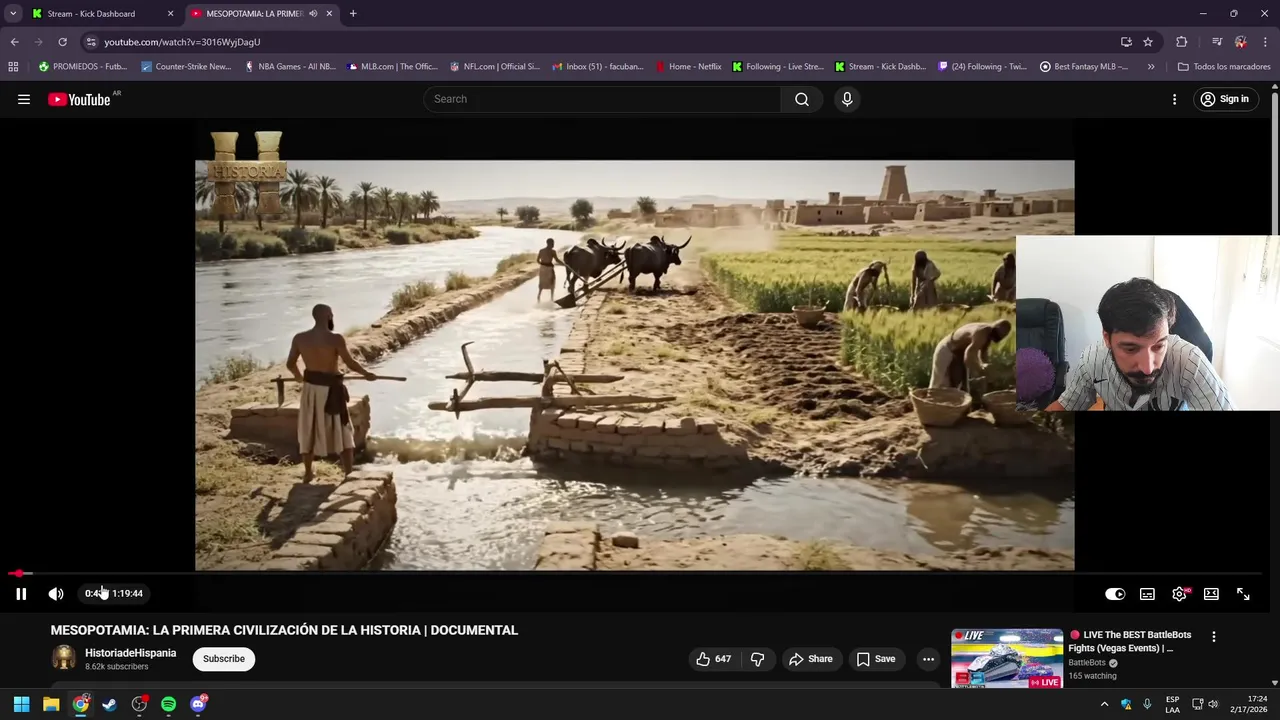Bookmark this page with star icon

click(1148, 42)
